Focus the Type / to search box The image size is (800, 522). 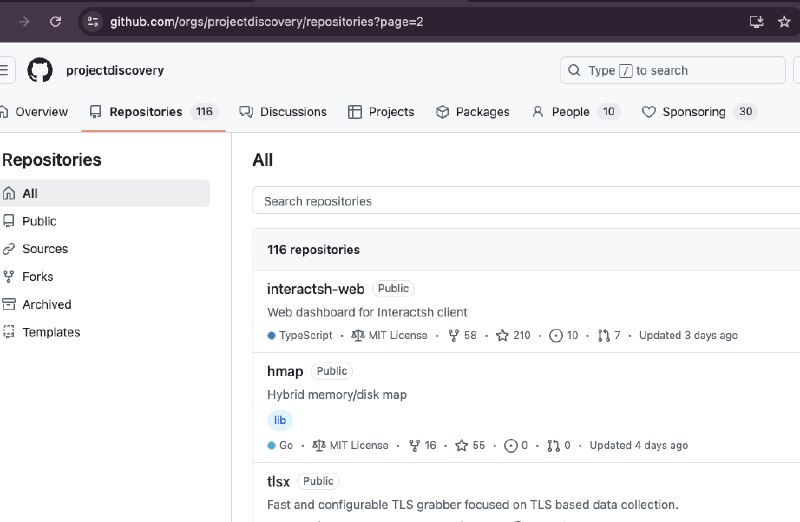(x=672, y=70)
